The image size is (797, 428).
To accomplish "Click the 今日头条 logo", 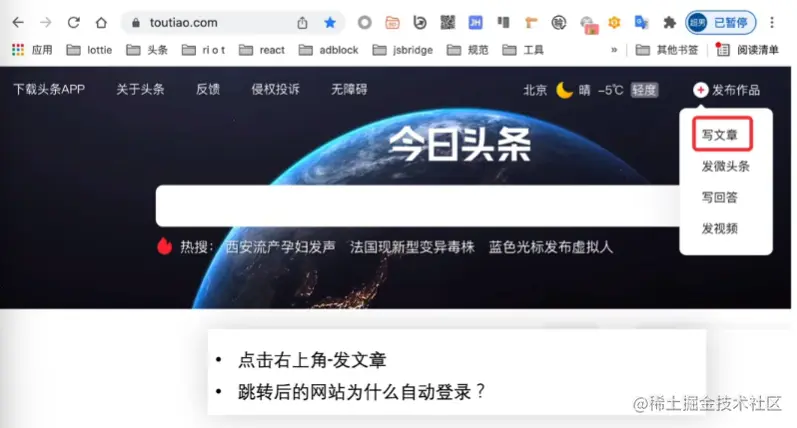I will 460,144.
